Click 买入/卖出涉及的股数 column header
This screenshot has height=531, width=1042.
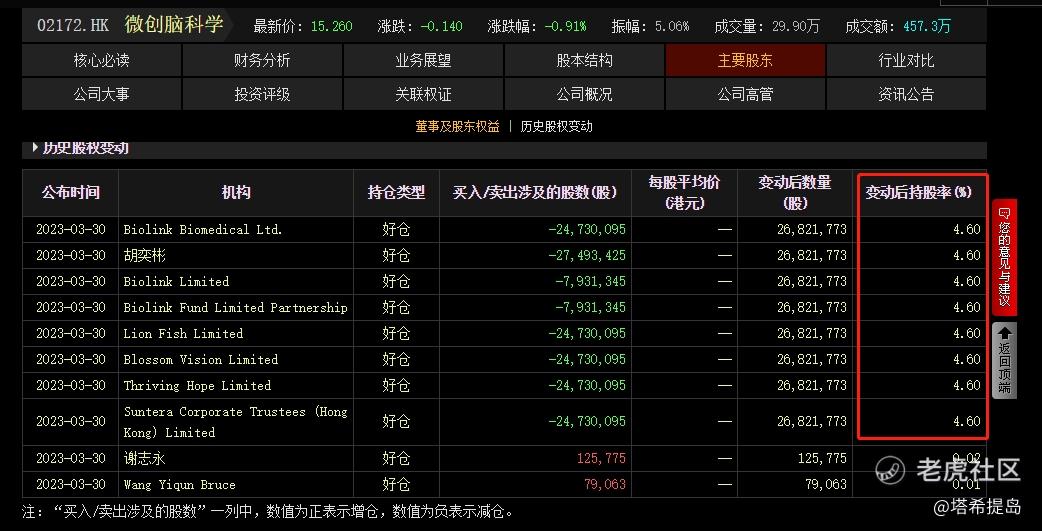click(535, 193)
